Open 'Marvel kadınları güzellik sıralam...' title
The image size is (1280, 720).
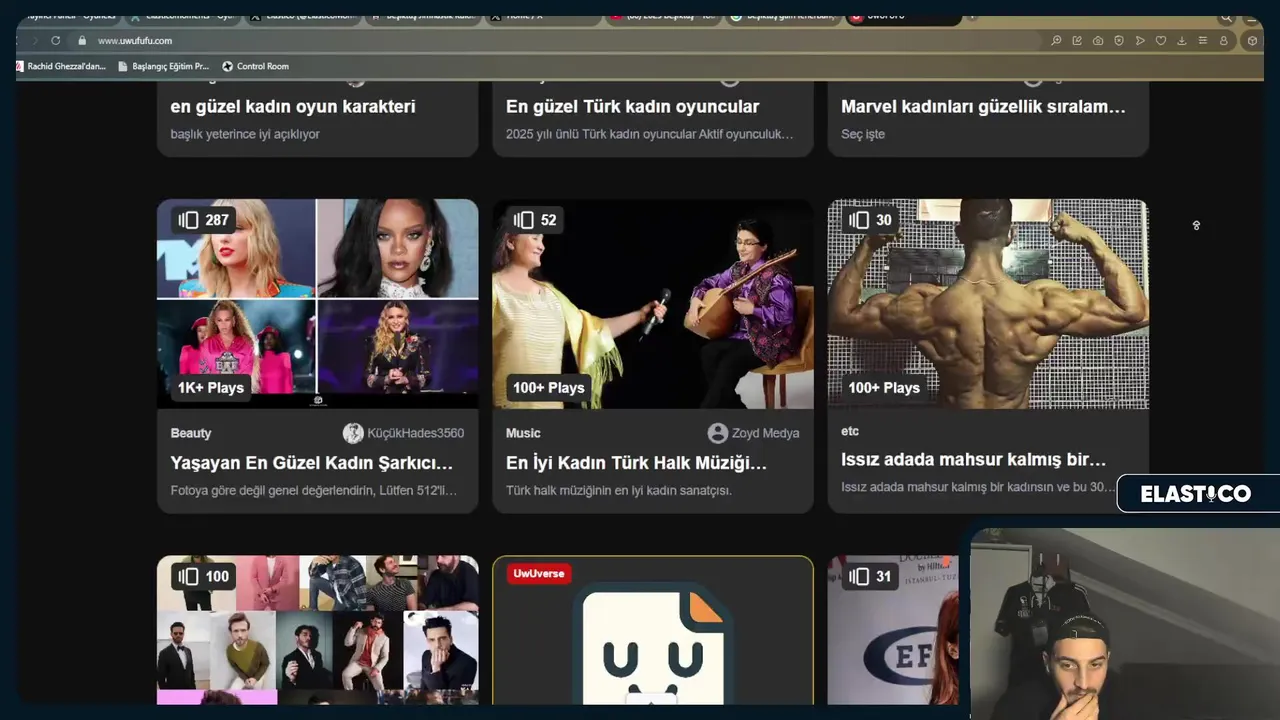tap(983, 107)
